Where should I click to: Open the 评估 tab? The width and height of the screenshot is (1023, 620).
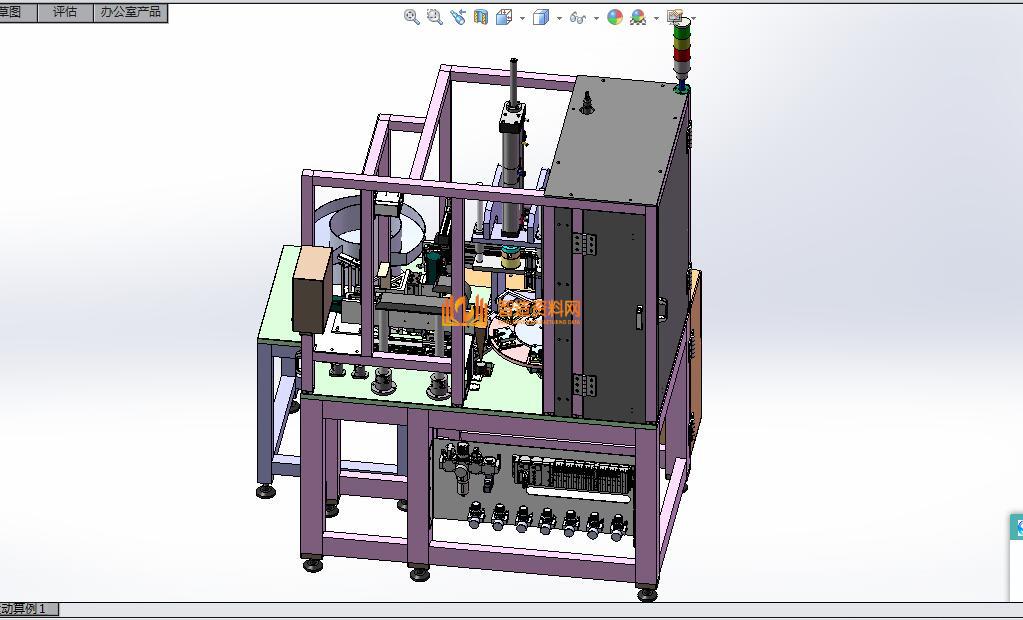tap(65, 12)
